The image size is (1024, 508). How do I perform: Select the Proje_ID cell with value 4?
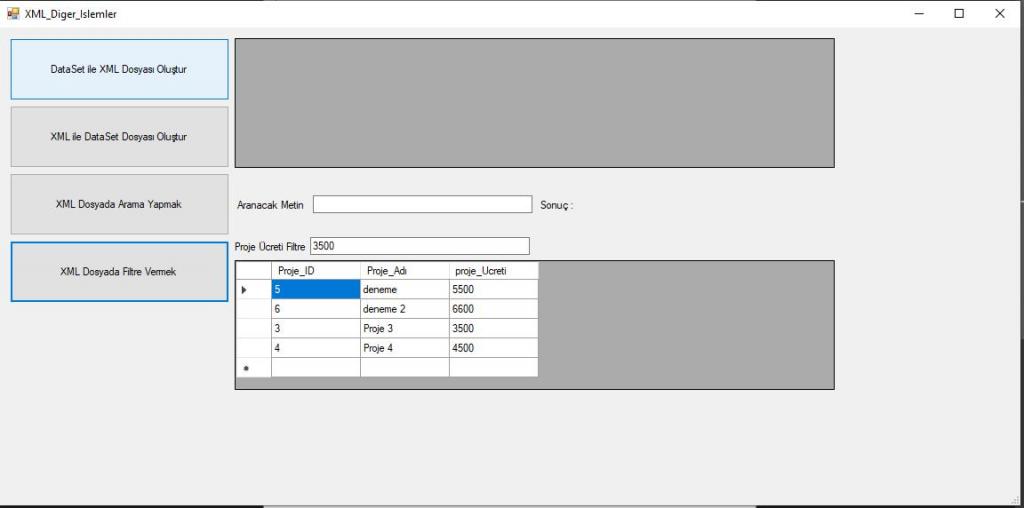315,348
